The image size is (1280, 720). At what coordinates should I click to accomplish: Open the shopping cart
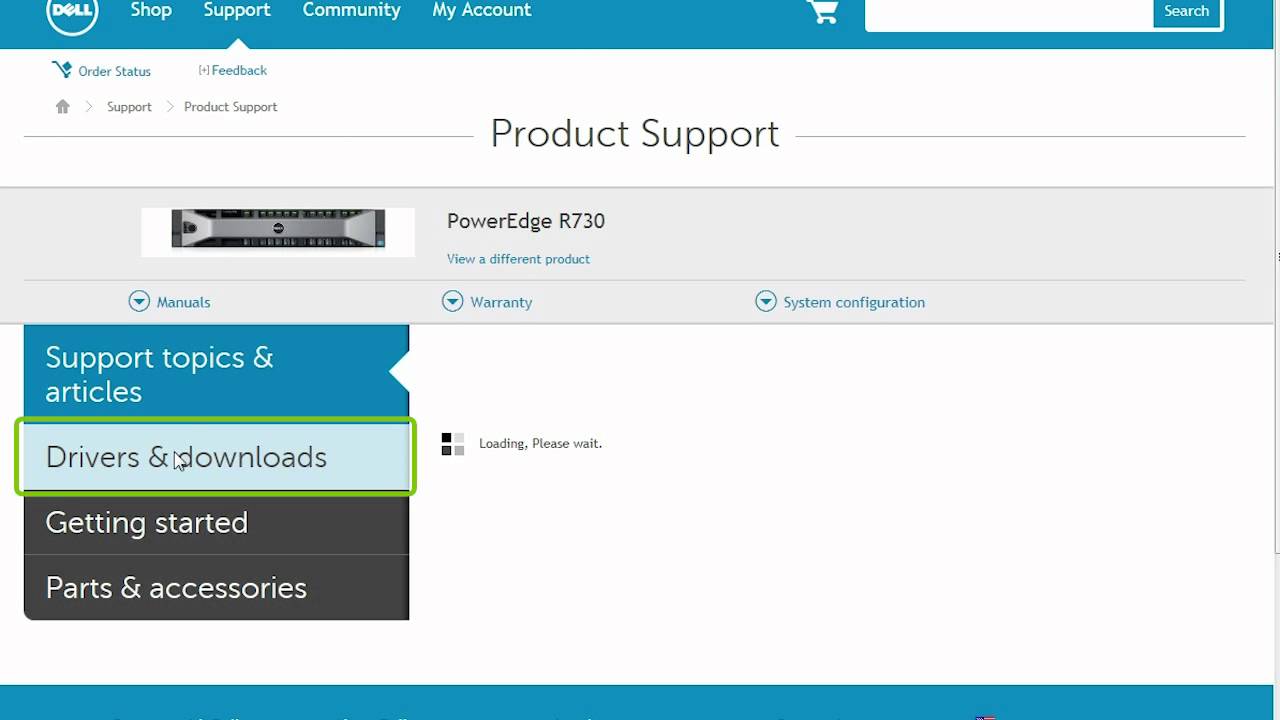pos(822,12)
